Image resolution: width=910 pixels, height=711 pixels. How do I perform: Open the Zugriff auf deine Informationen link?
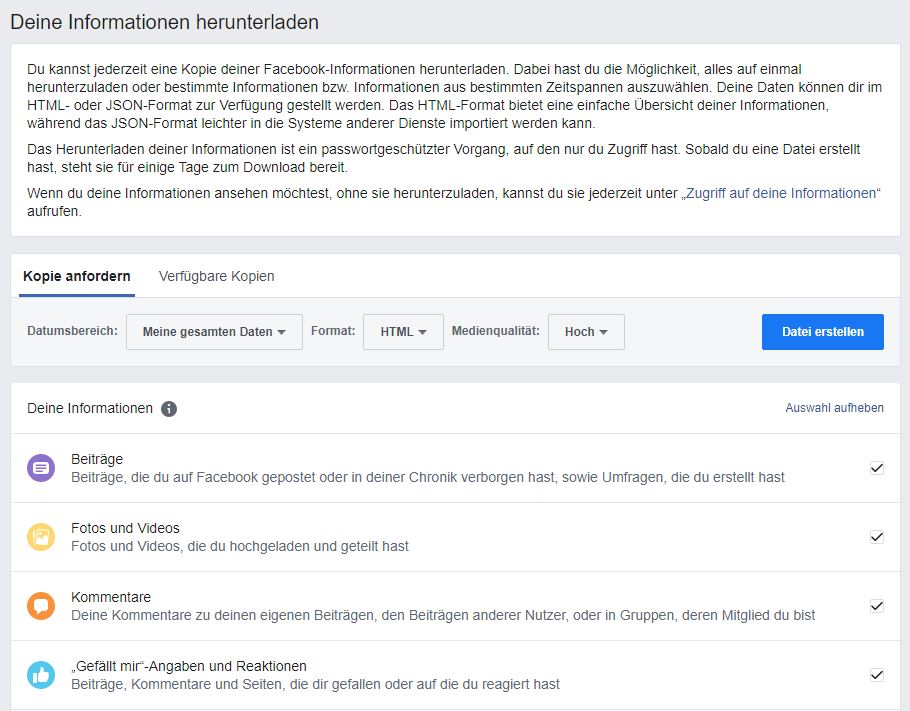780,193
